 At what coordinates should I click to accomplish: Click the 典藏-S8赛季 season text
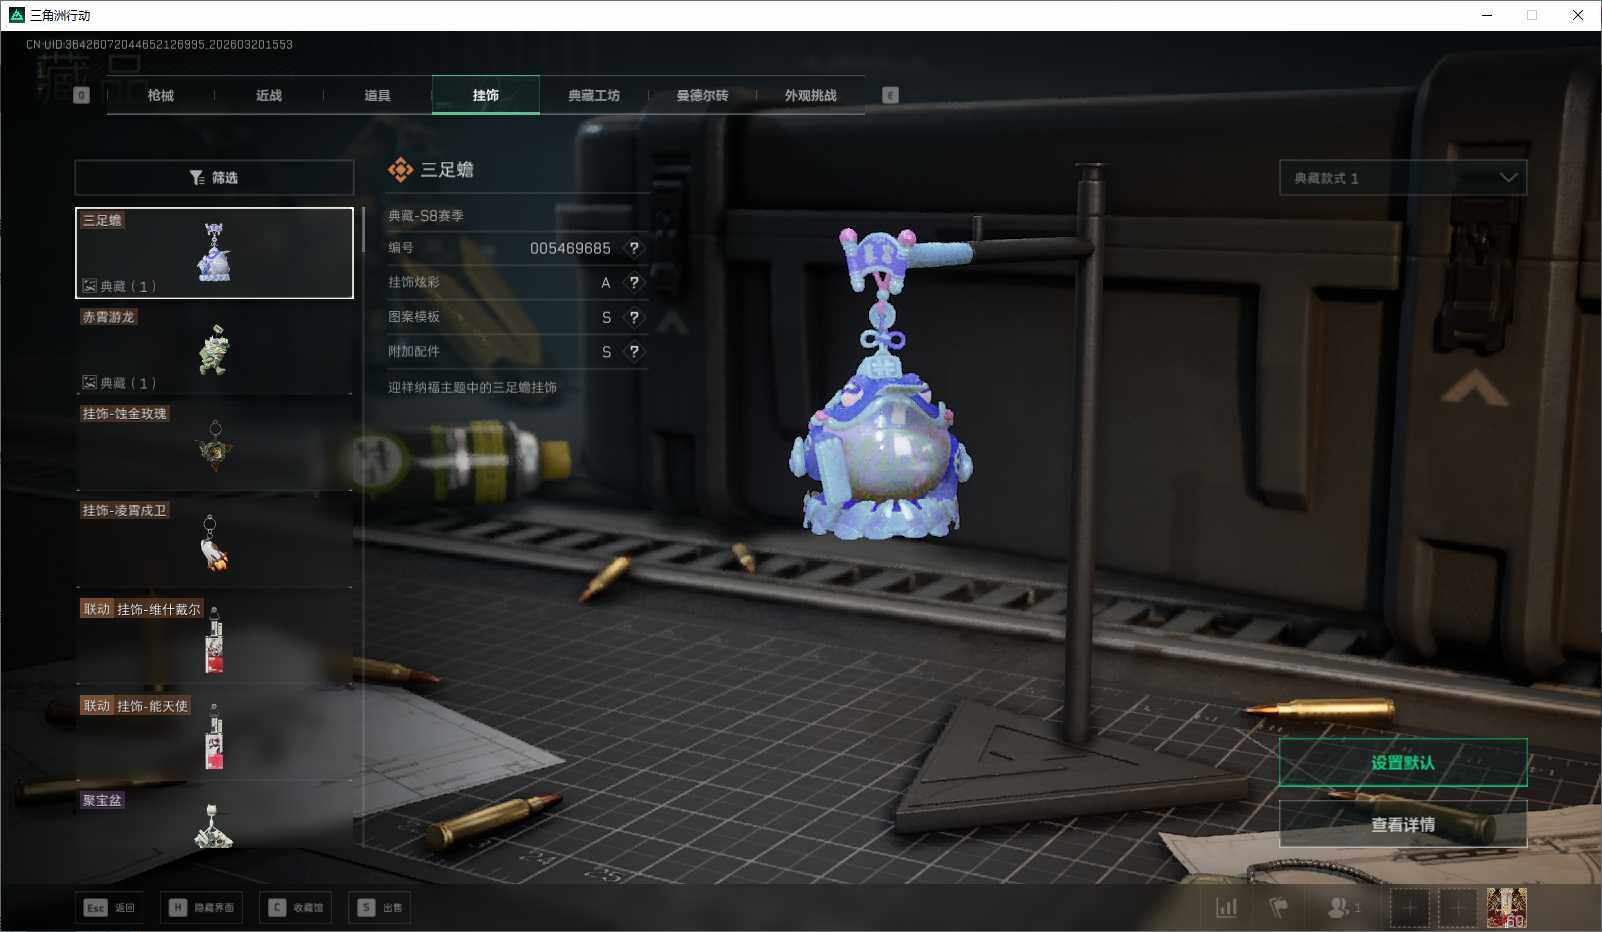coord(426,216)
